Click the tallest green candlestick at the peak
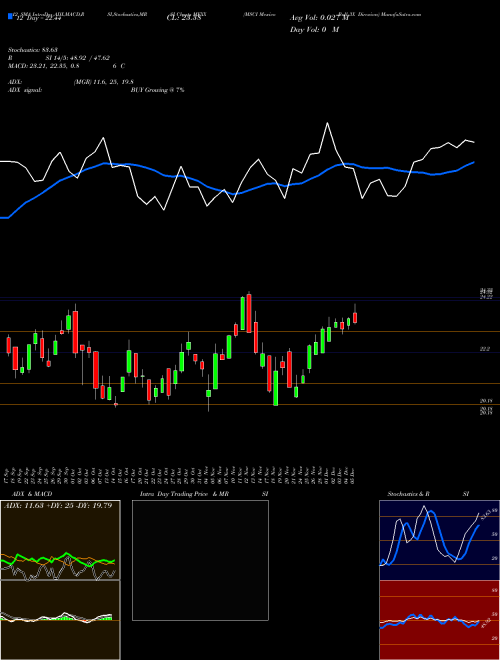 click(243, 313)
